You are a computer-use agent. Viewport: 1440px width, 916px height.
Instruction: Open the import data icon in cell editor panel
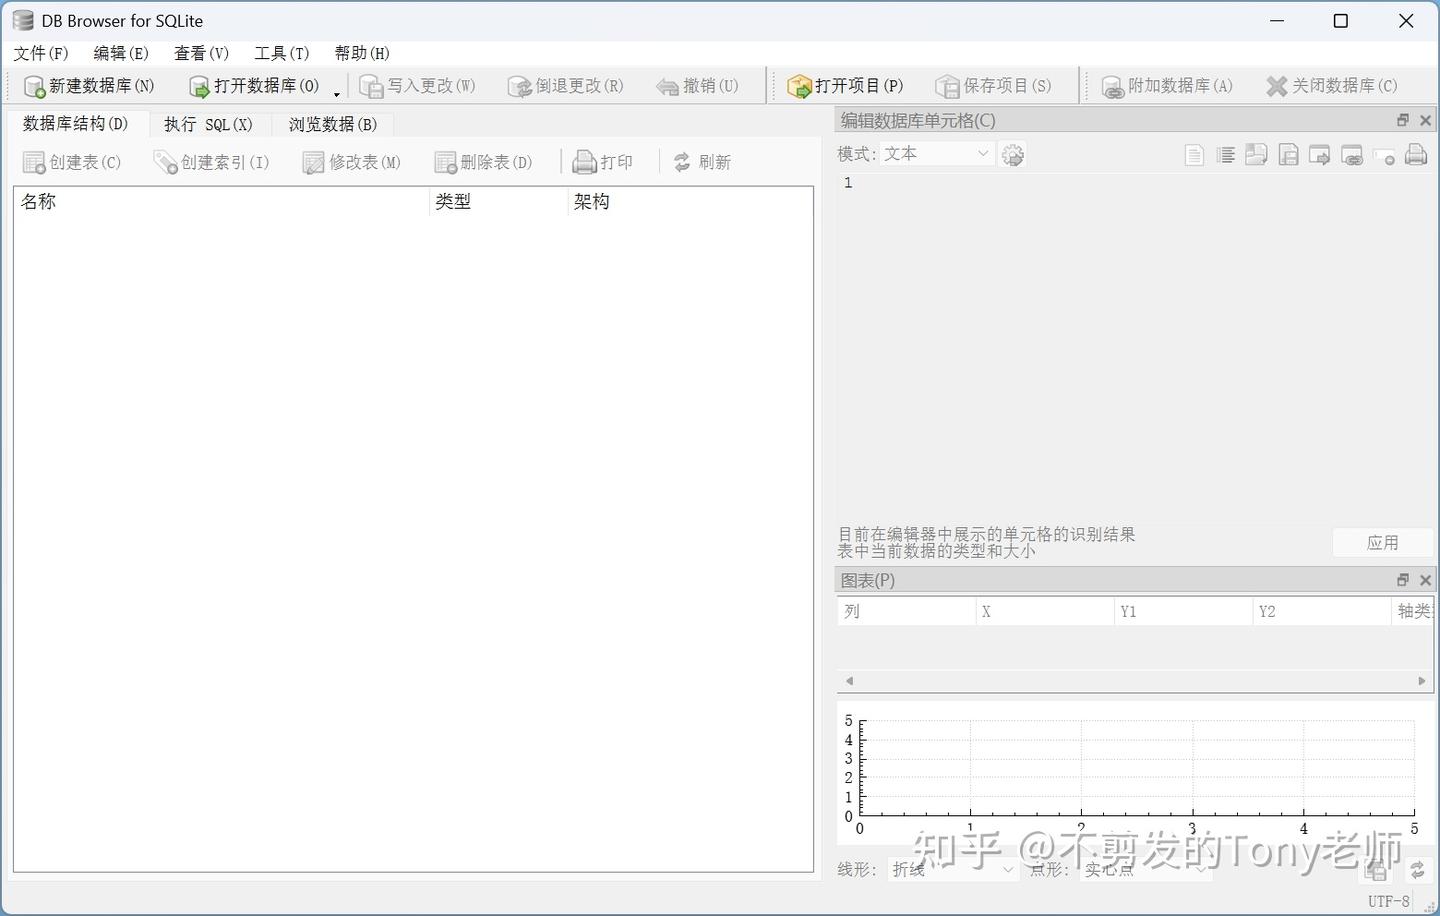pos(1257,155)
